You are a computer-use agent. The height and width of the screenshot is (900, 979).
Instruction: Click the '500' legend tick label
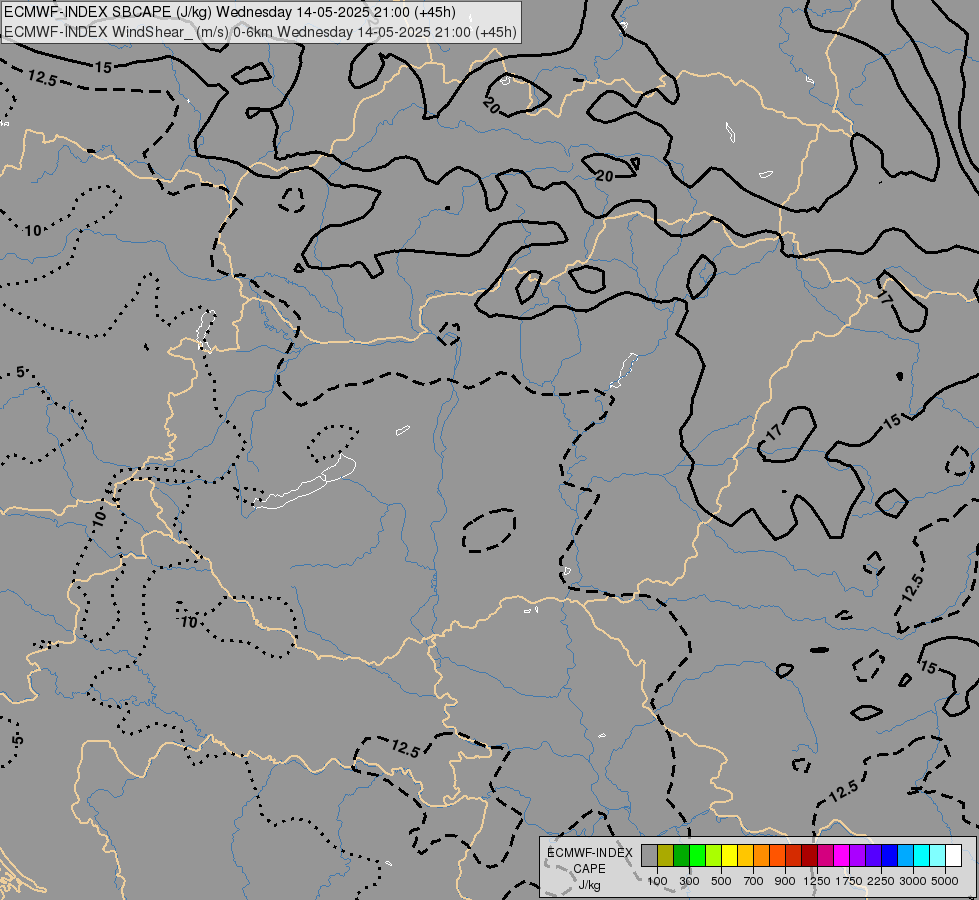tap(721, 881)
